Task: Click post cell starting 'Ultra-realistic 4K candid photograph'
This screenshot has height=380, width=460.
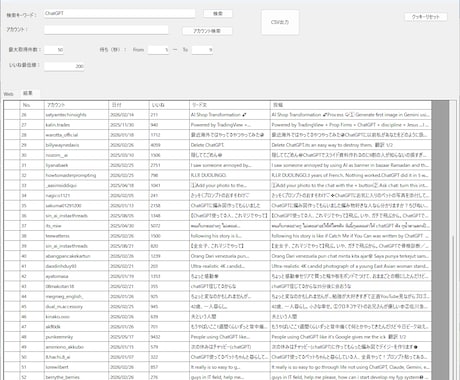Action: (x=351, y=266)
